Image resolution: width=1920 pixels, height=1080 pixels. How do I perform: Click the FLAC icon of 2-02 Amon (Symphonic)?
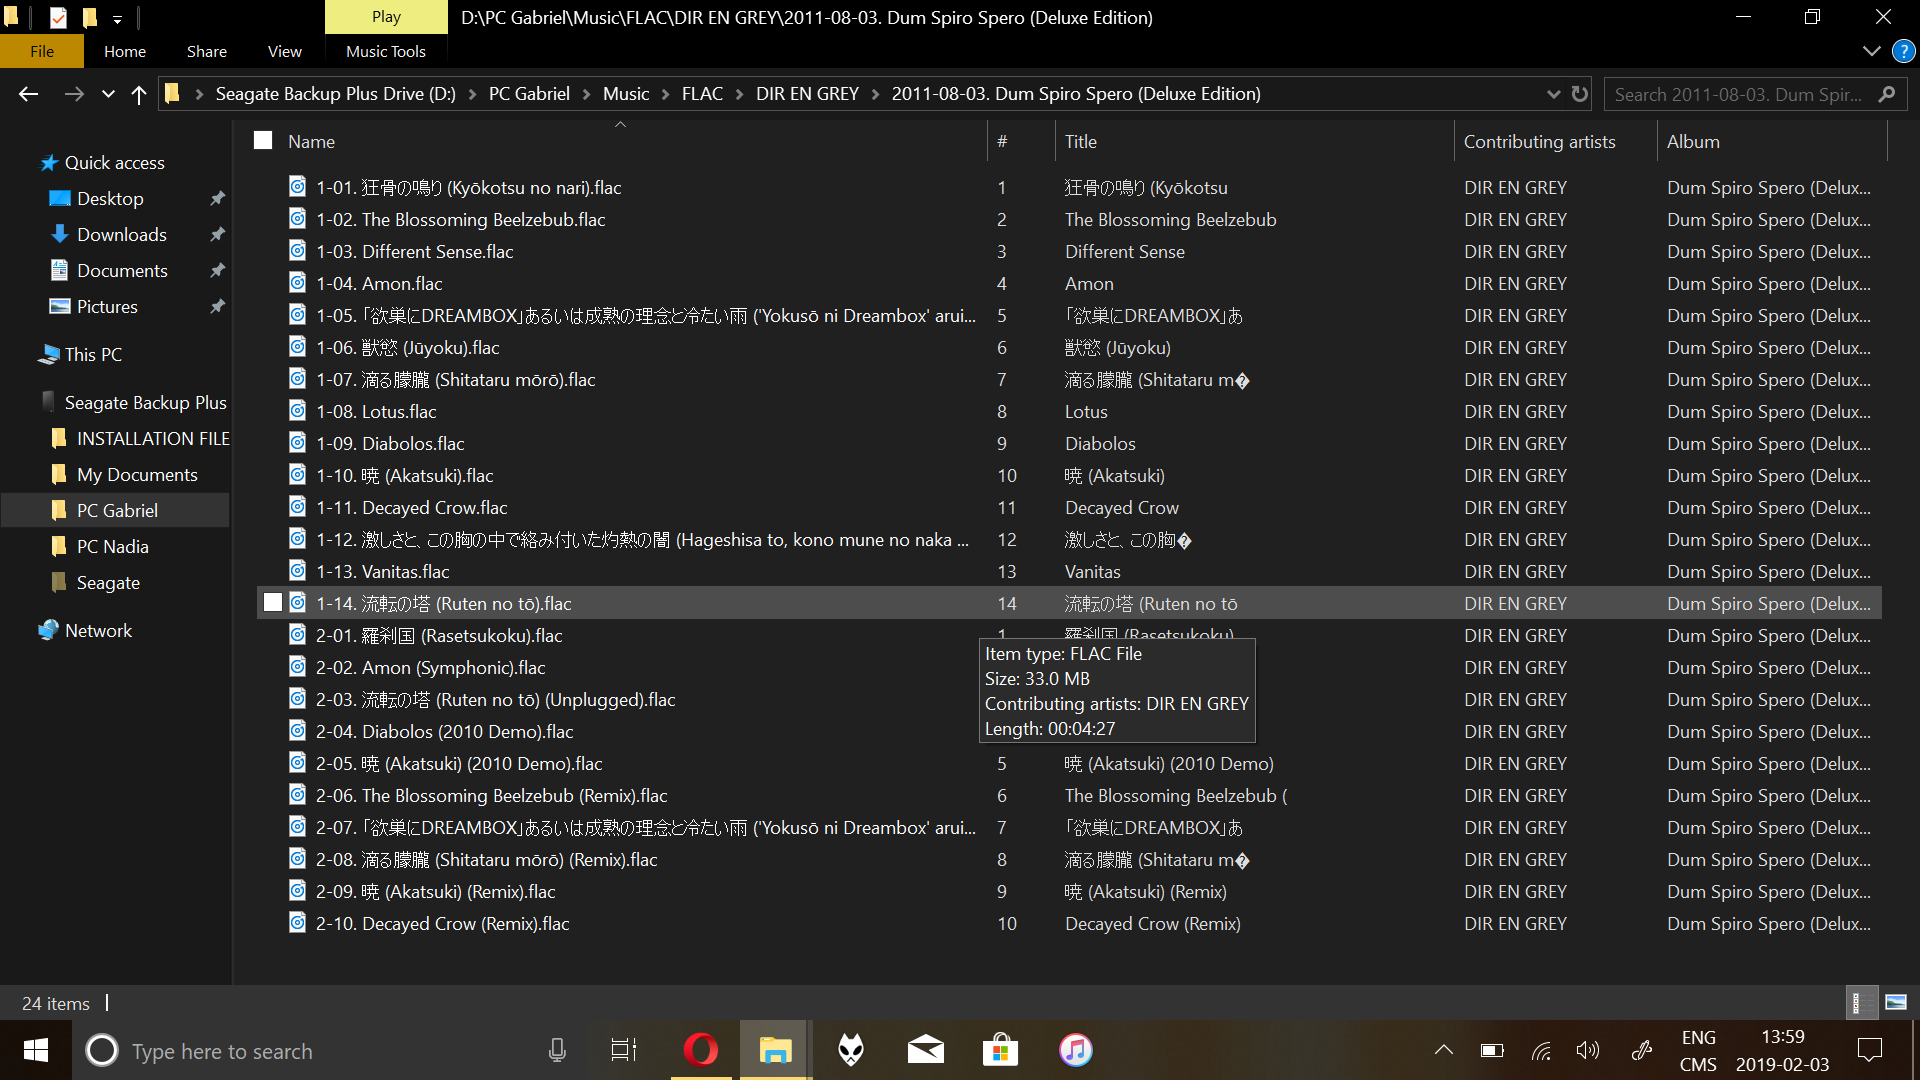click(297, 666)
